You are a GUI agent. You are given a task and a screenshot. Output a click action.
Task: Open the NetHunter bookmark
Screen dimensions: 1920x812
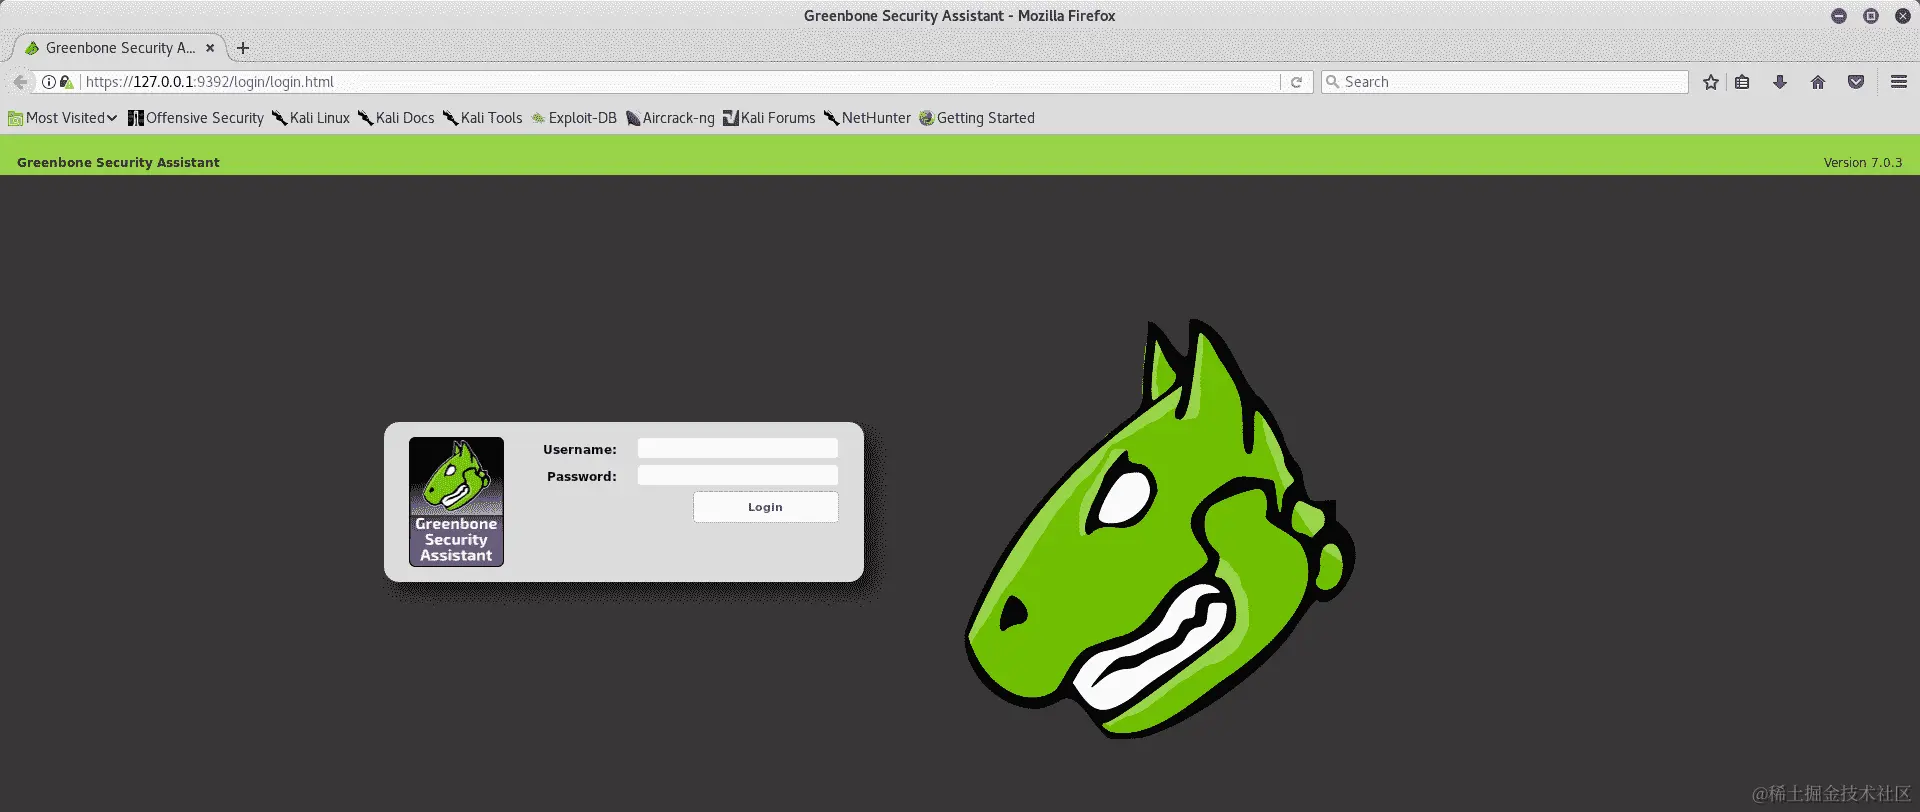click(867, 118)
